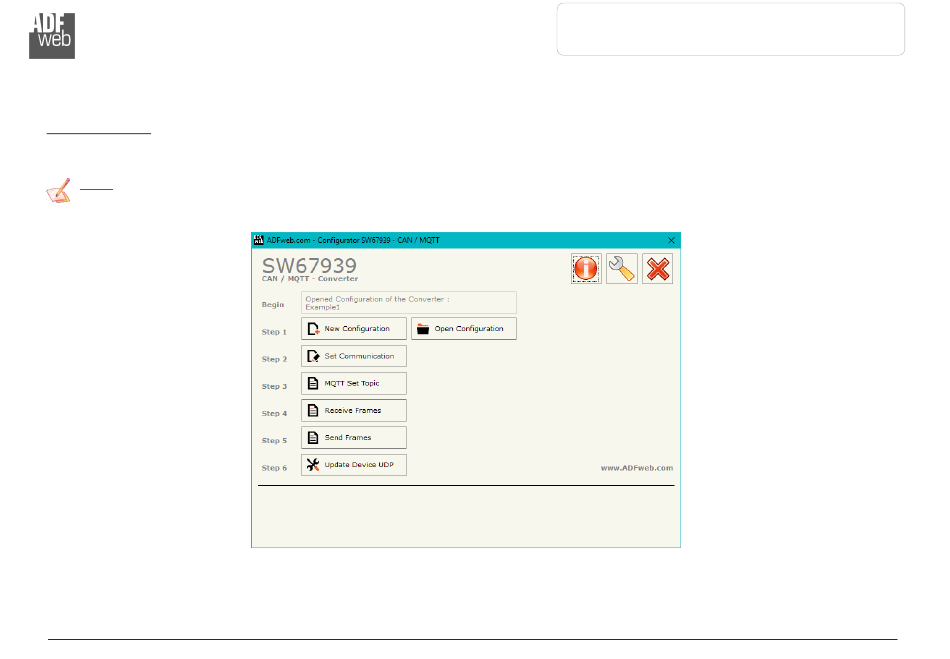The height and width of the screenshot is (659, 950).
Task: Open Receive Frames in Step 4
Action: click(354, 411)
